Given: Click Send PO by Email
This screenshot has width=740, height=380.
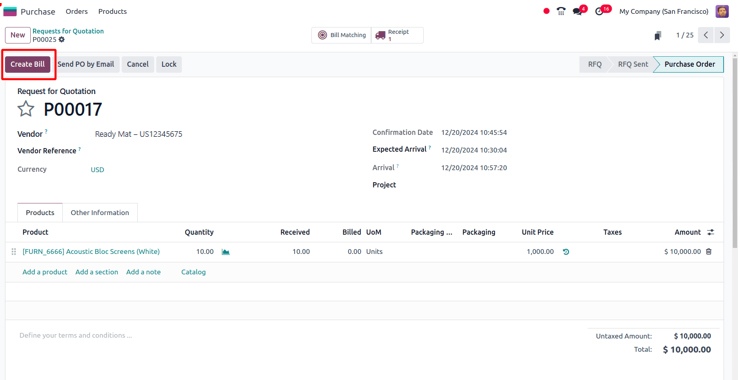Looking at the screenshot, I should pos(86,65).
